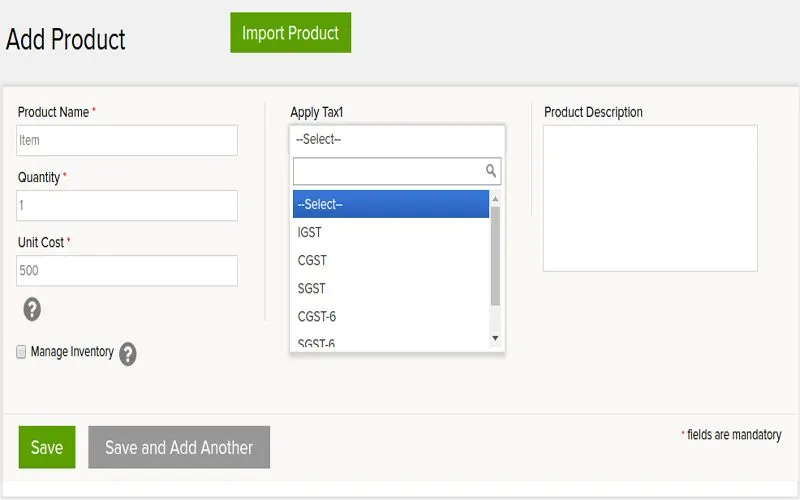The image size is (800, 500).
Task: Pick SGST in the tax dropdown
Action: click(x=391, y=288)
